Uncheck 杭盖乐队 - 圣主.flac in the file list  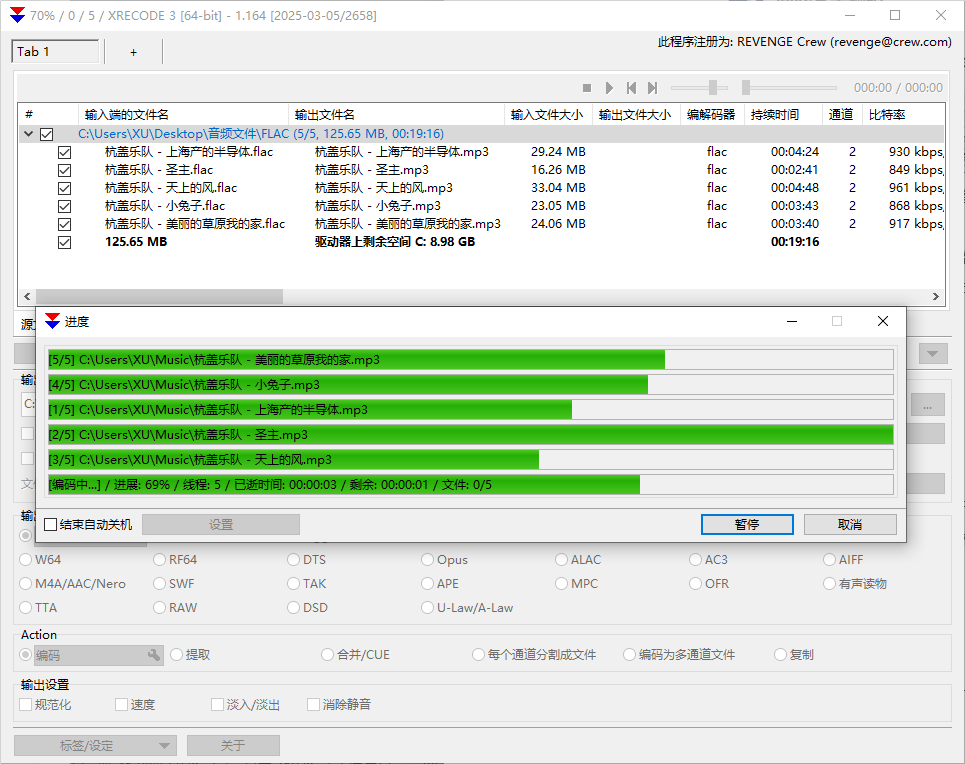coord(64,170)
